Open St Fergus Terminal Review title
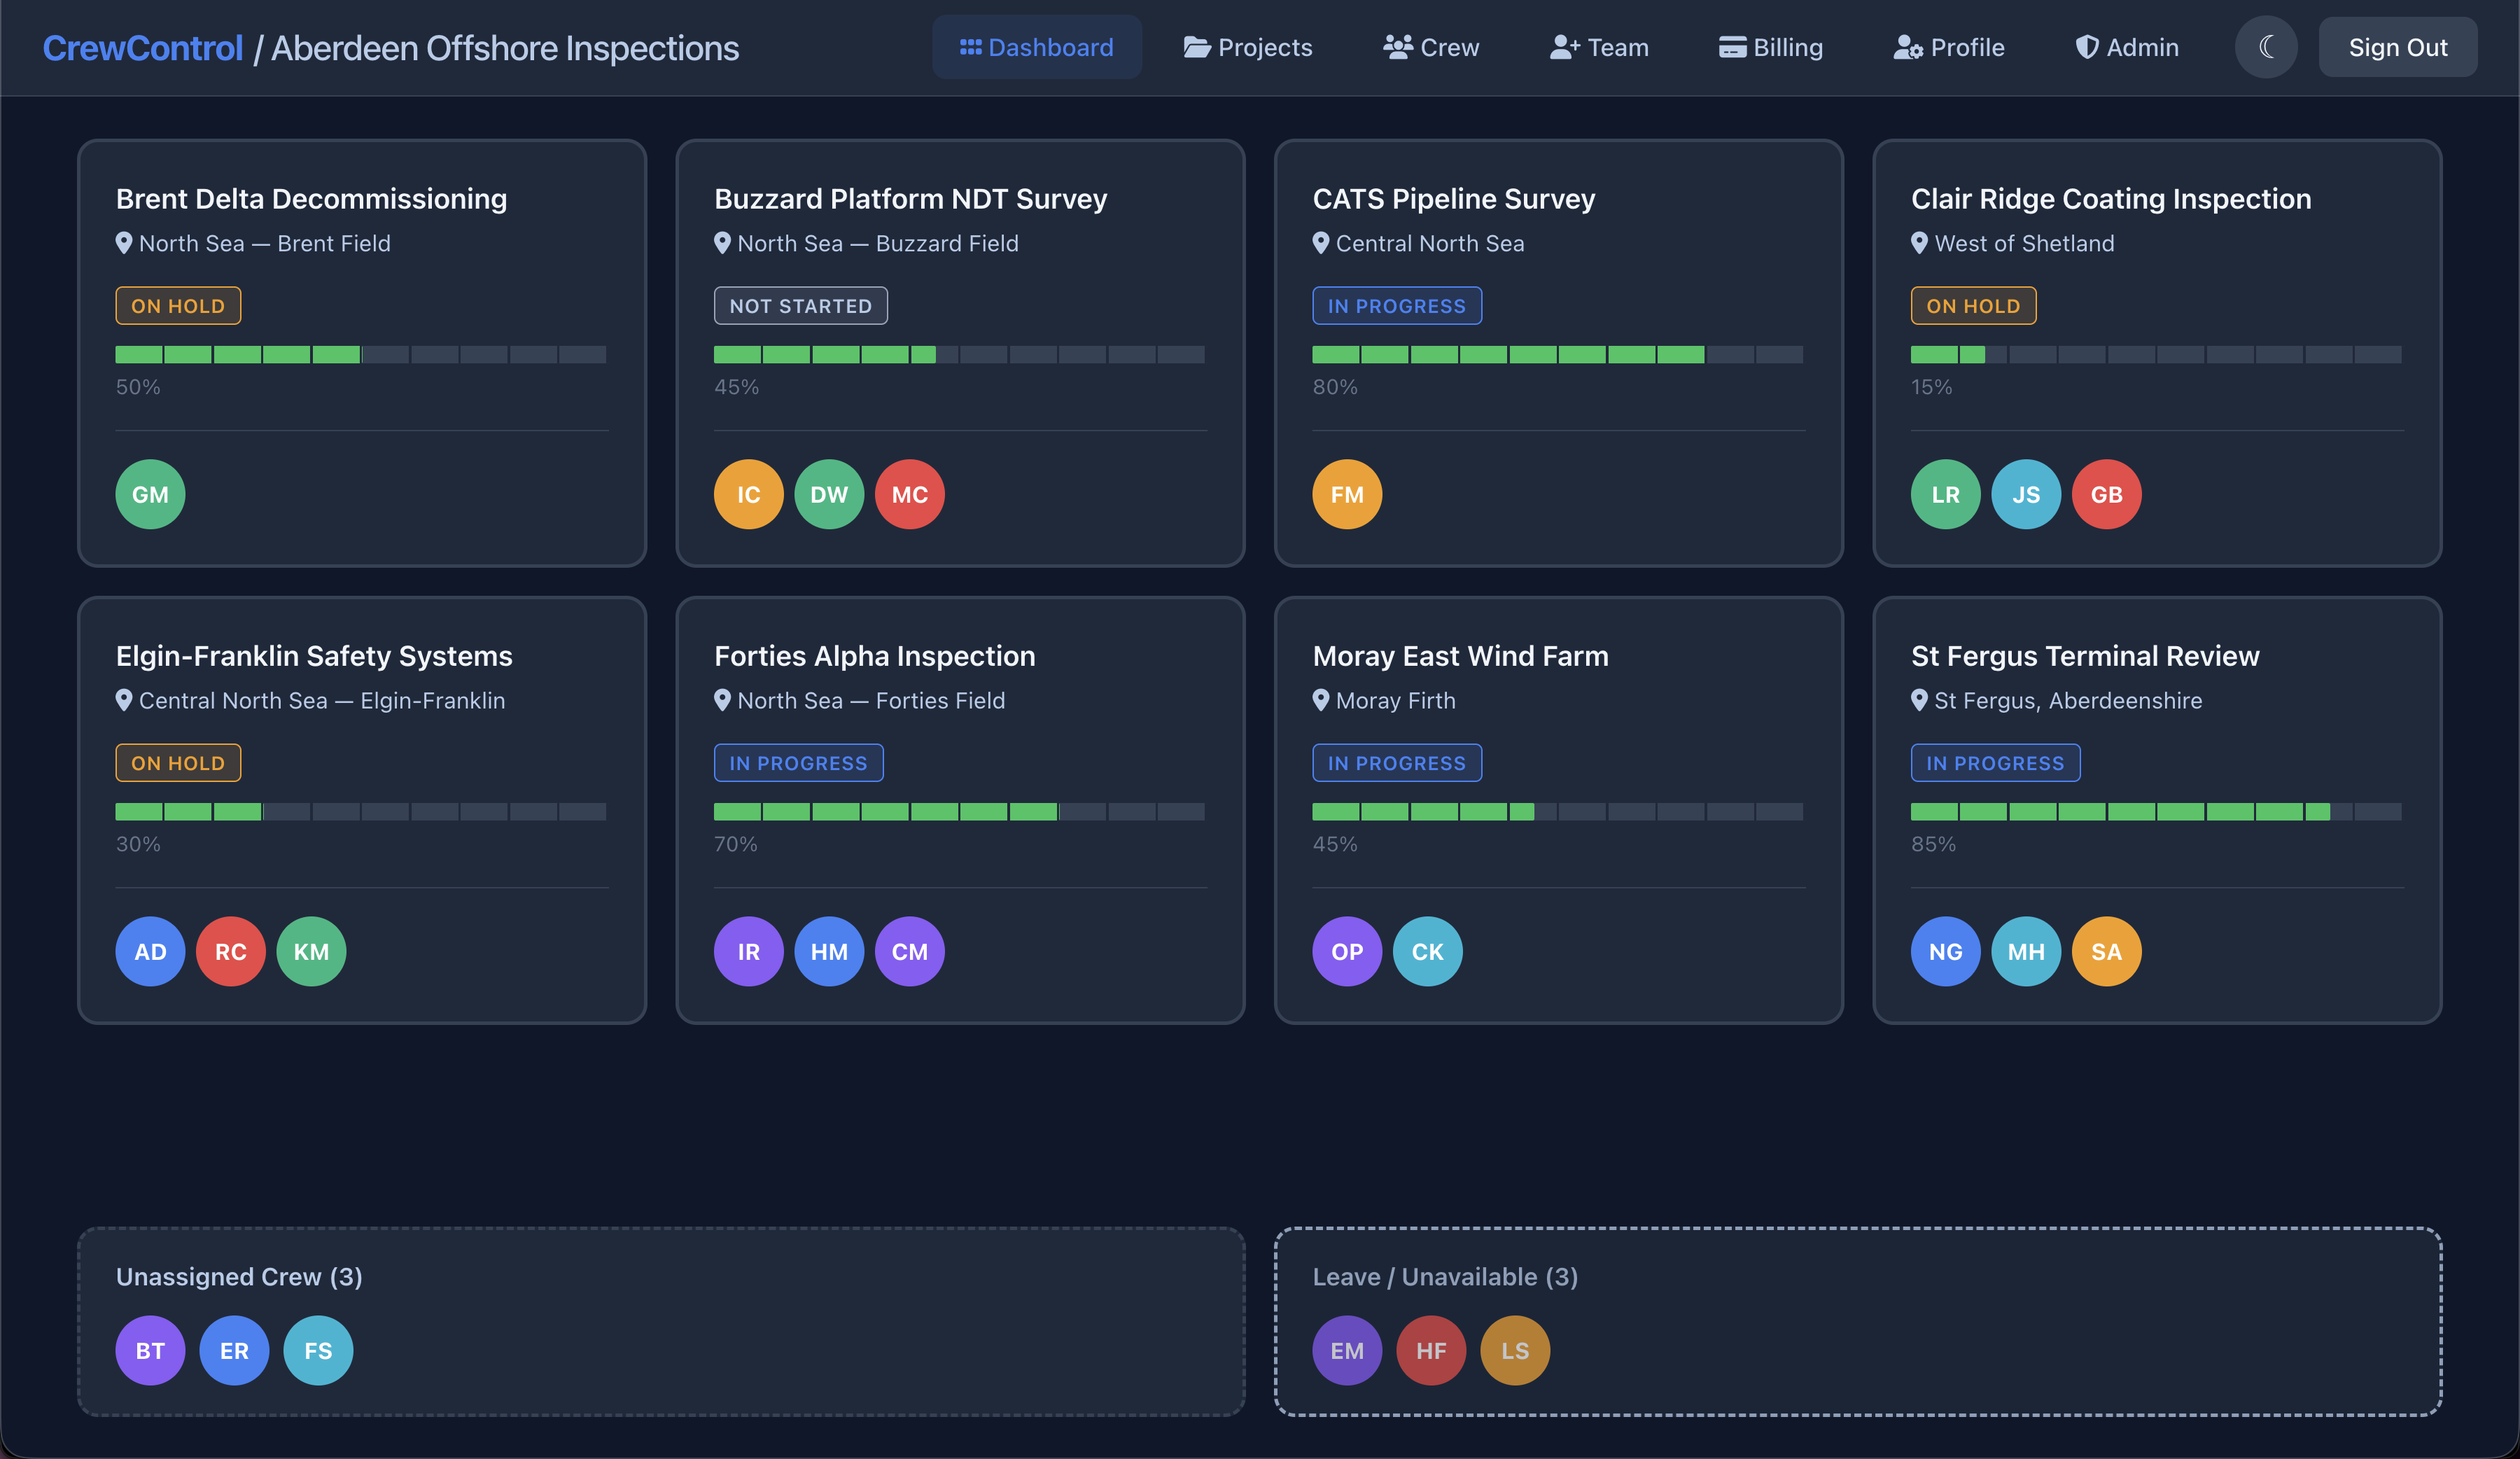 coord(2084,655)
